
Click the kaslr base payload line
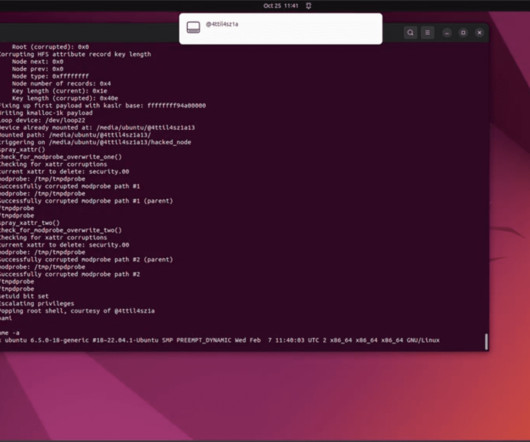tap(103, 105)
